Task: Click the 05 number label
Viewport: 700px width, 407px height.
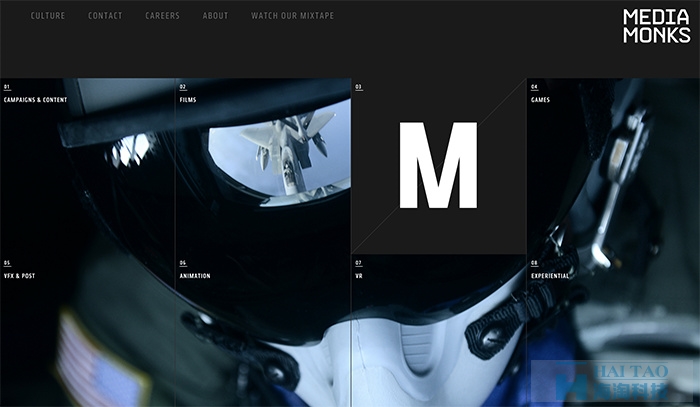Action: [7, 263]
